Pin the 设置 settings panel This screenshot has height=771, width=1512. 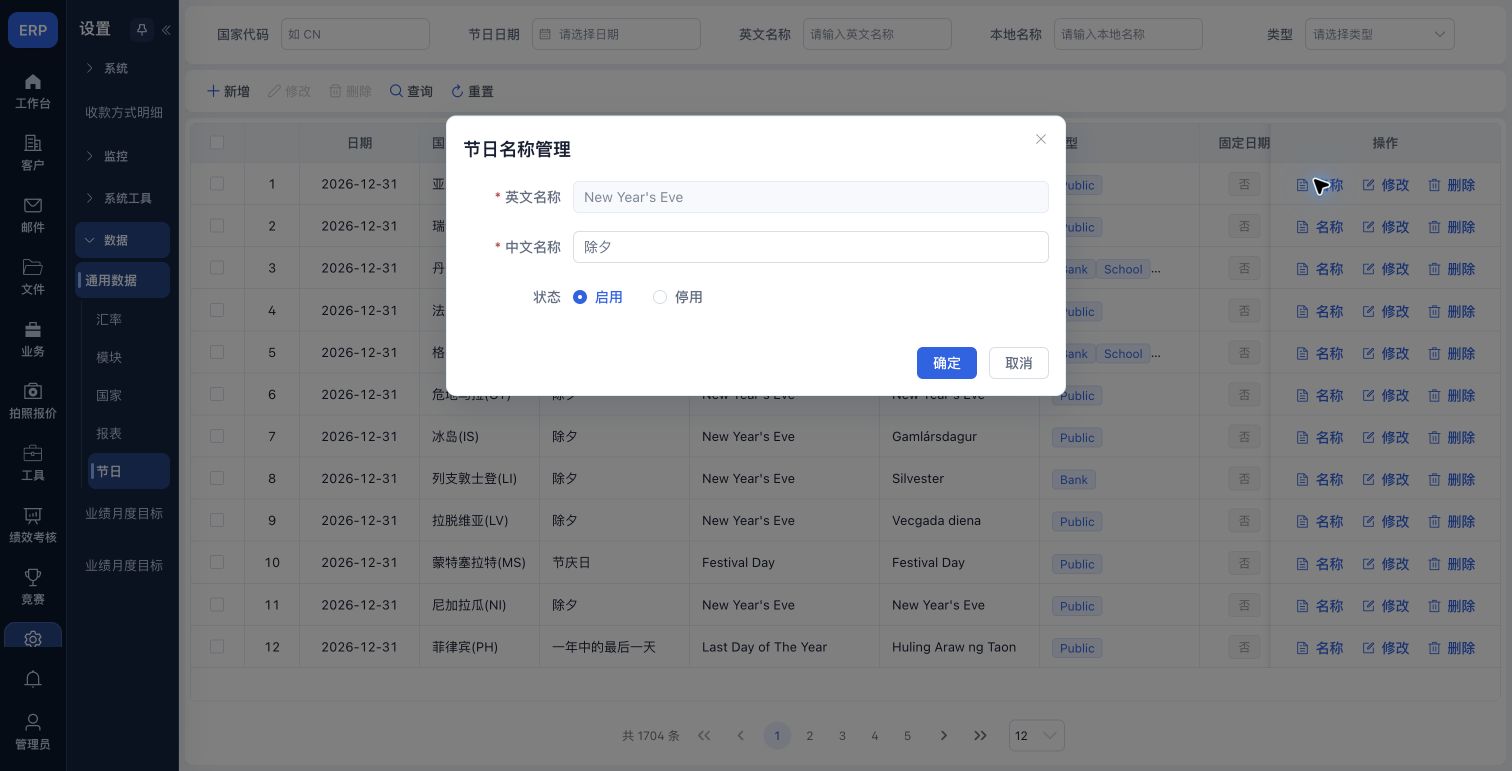click(142, 30)
